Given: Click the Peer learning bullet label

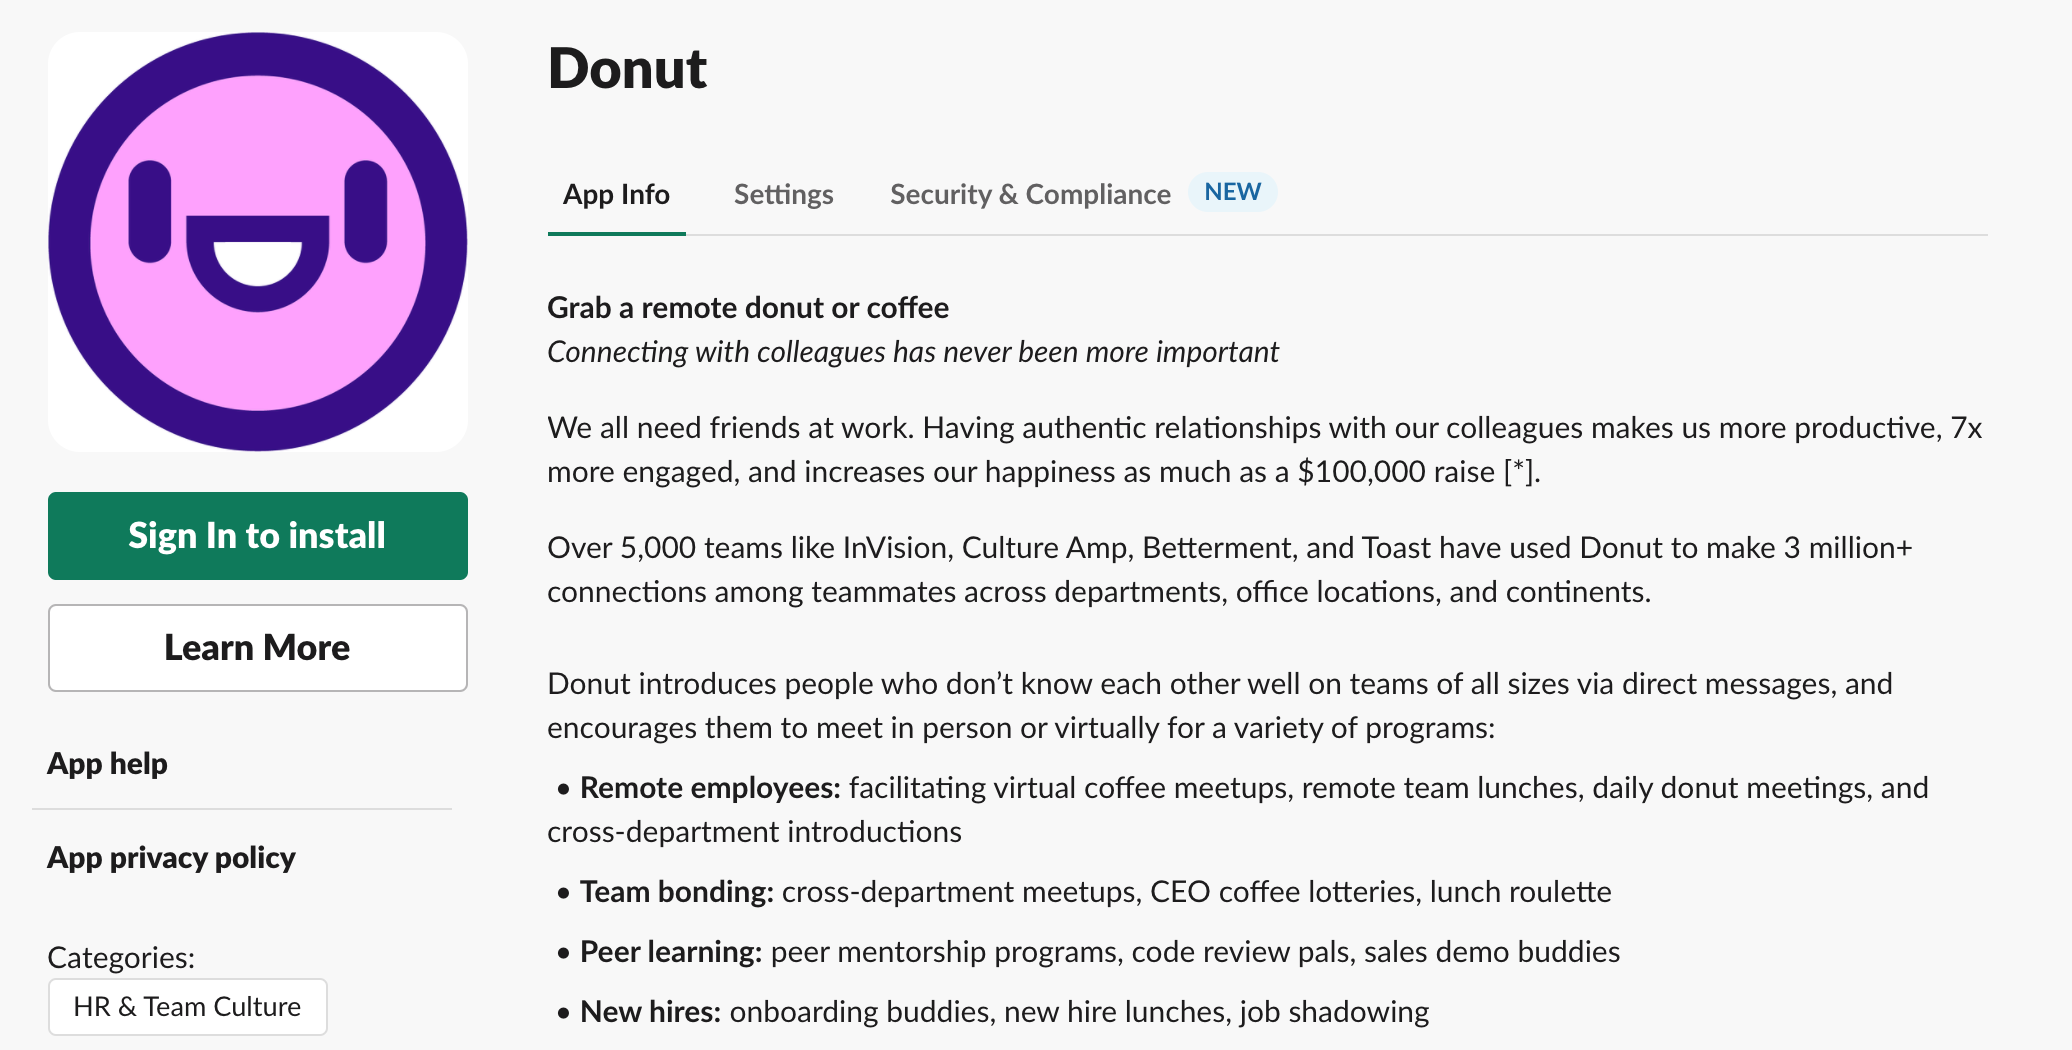Looking at the screenshot, I should pyautogui.click(x=671, y=952).
